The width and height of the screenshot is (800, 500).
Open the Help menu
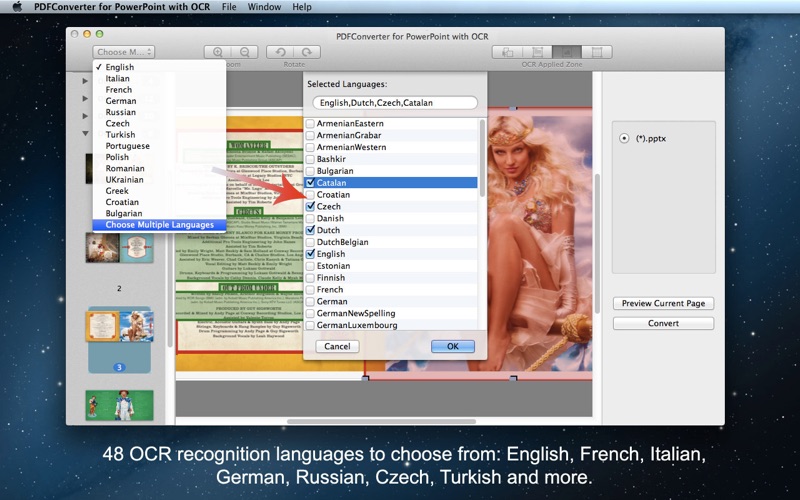[302, 7]
